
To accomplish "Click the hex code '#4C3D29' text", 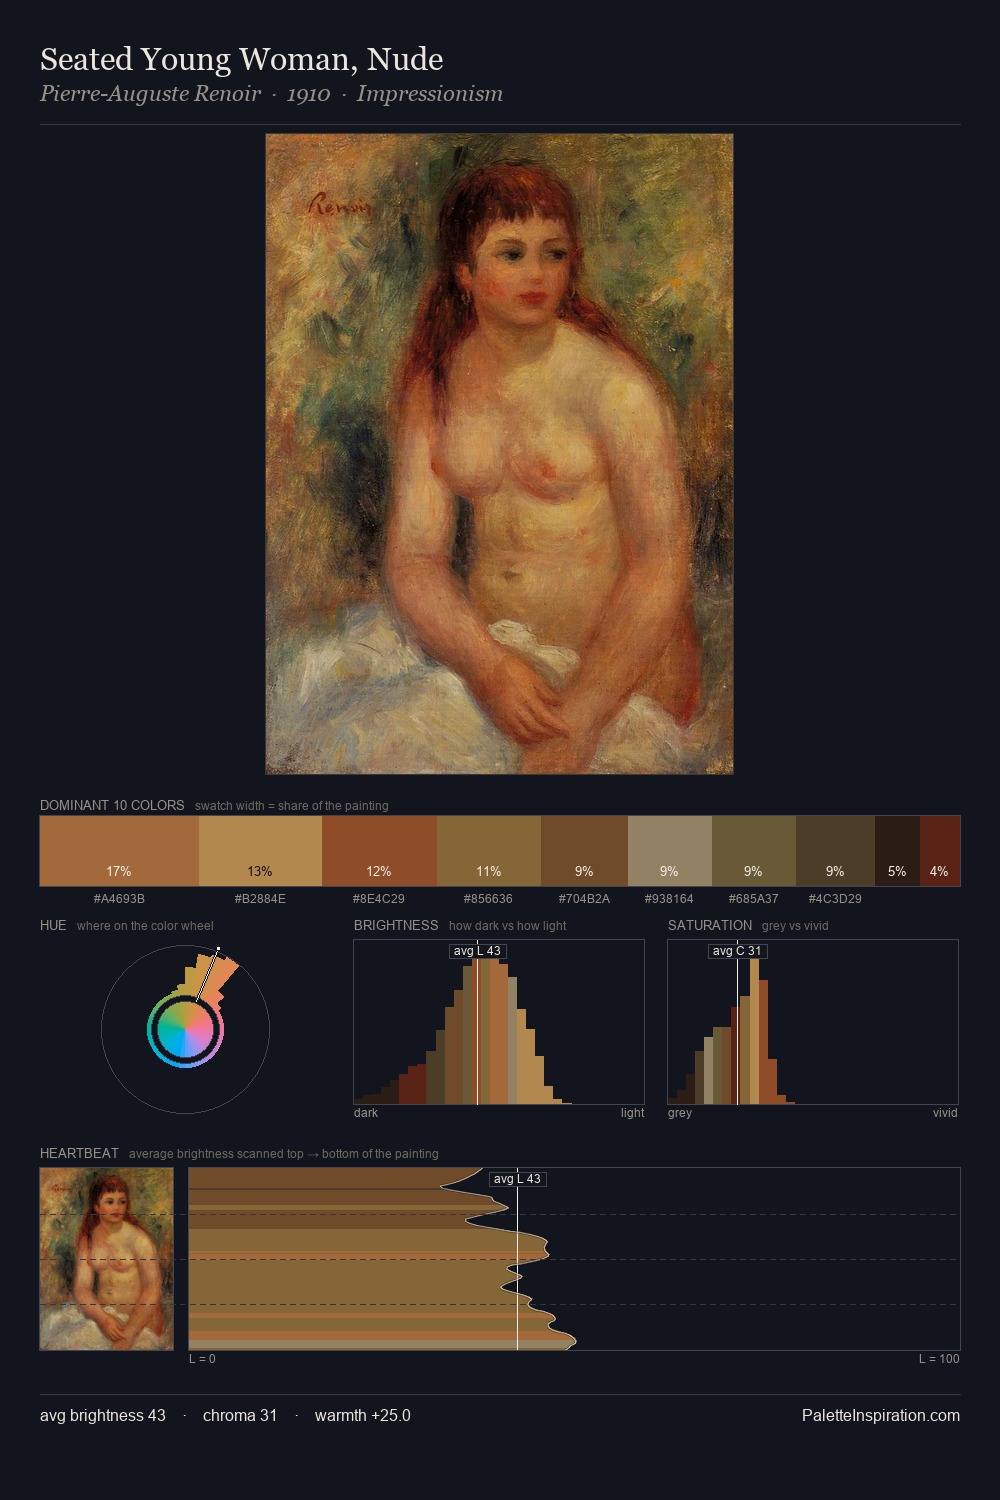I will coord(835,898).
